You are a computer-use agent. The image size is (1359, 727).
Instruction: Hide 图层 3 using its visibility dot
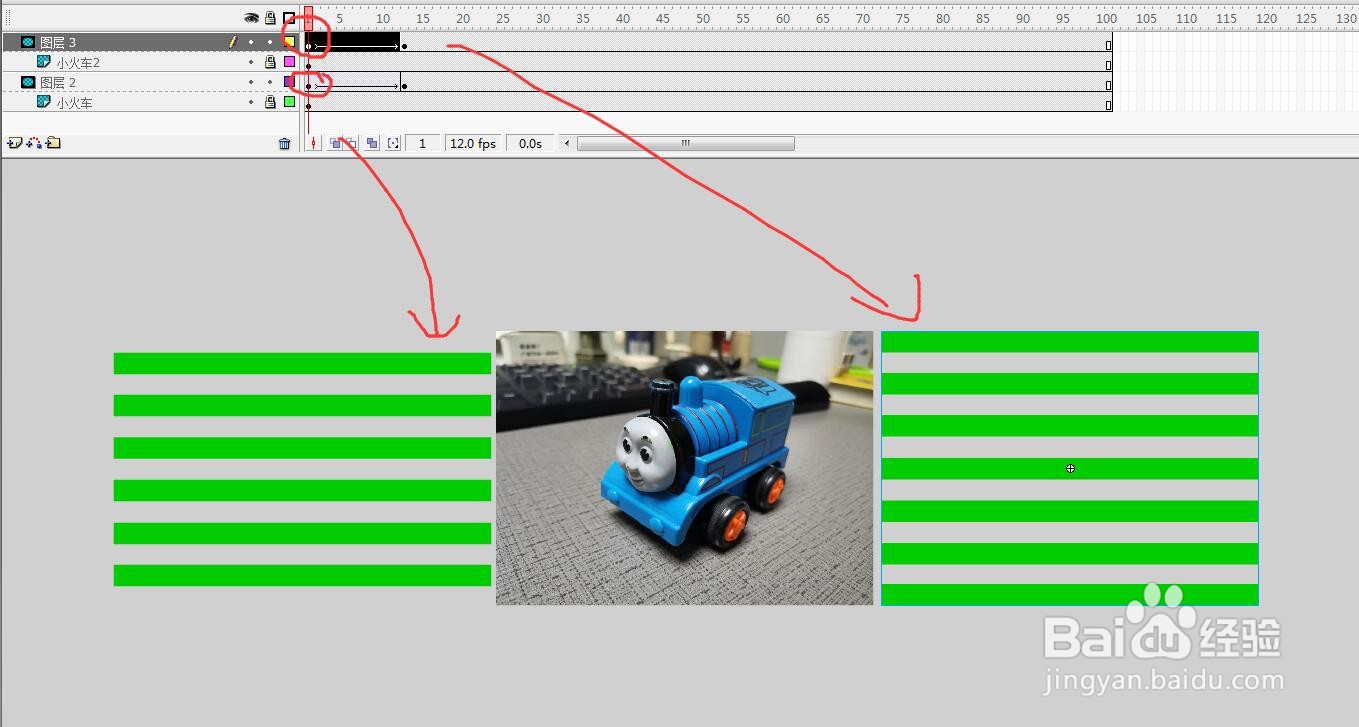point(251,42)
